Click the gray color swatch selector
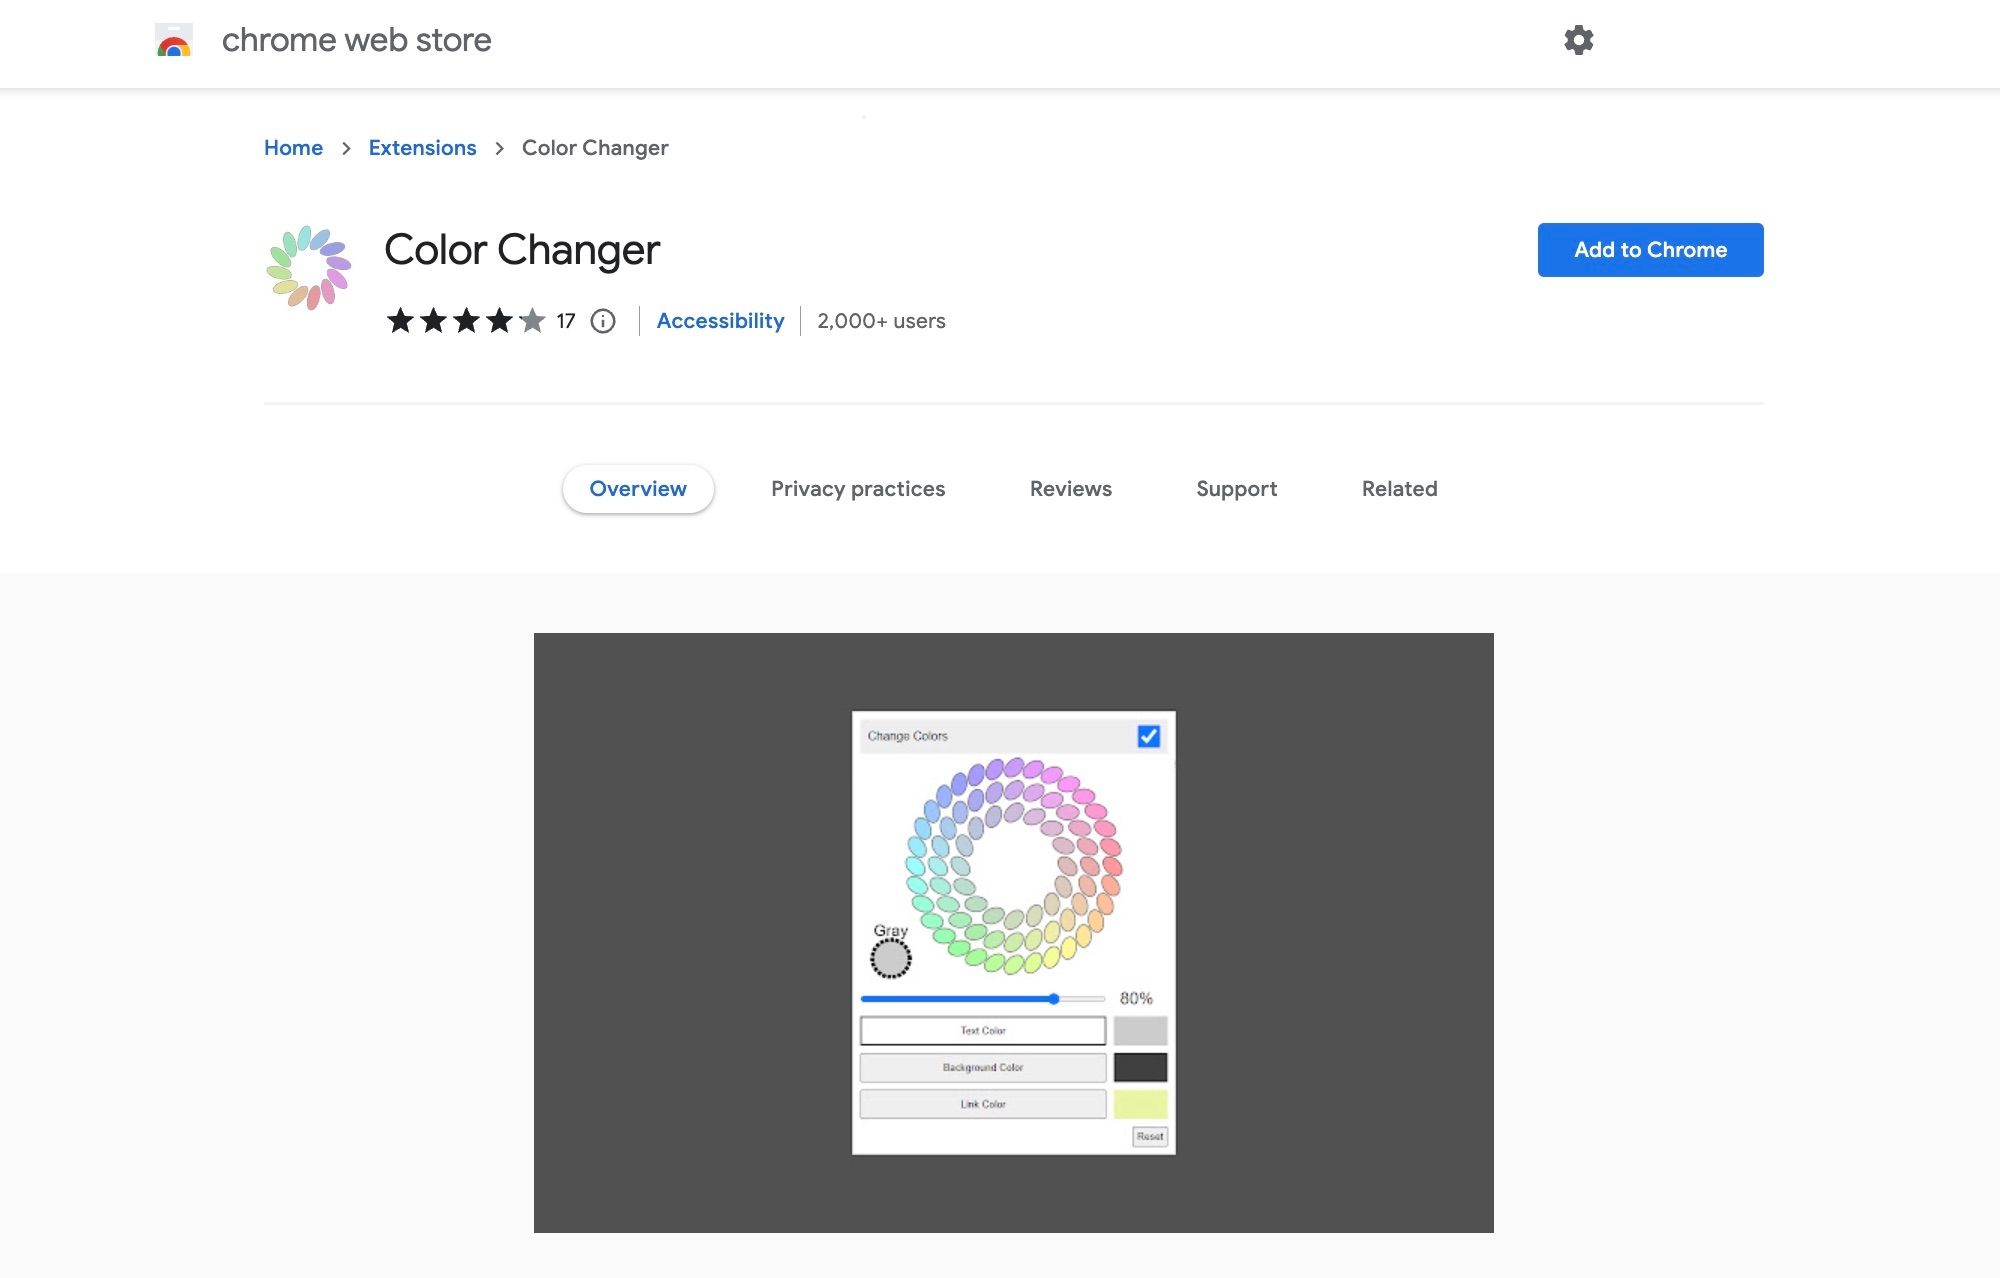 pos(892,957)
